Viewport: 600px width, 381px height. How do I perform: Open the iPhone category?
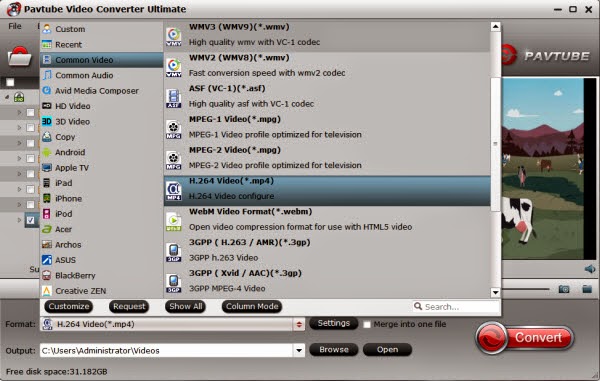tap(101, 199)
